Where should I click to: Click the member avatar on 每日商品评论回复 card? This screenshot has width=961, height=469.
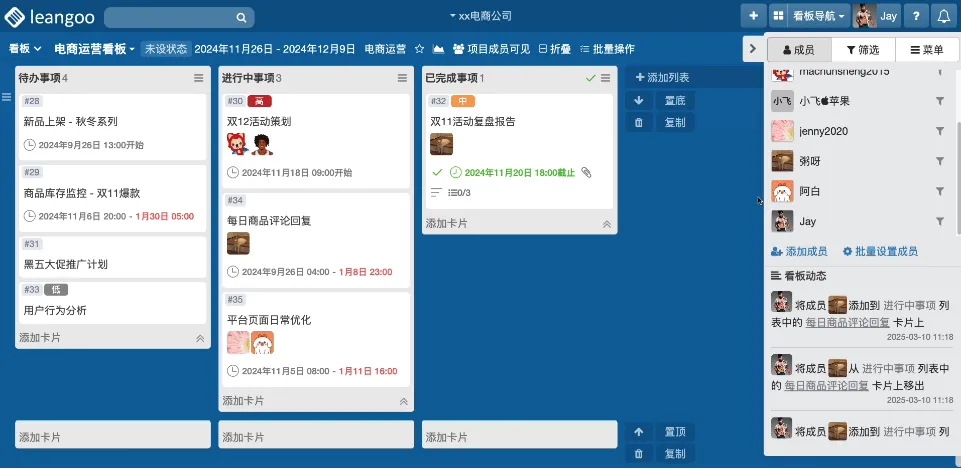click(x=238, y=243)
